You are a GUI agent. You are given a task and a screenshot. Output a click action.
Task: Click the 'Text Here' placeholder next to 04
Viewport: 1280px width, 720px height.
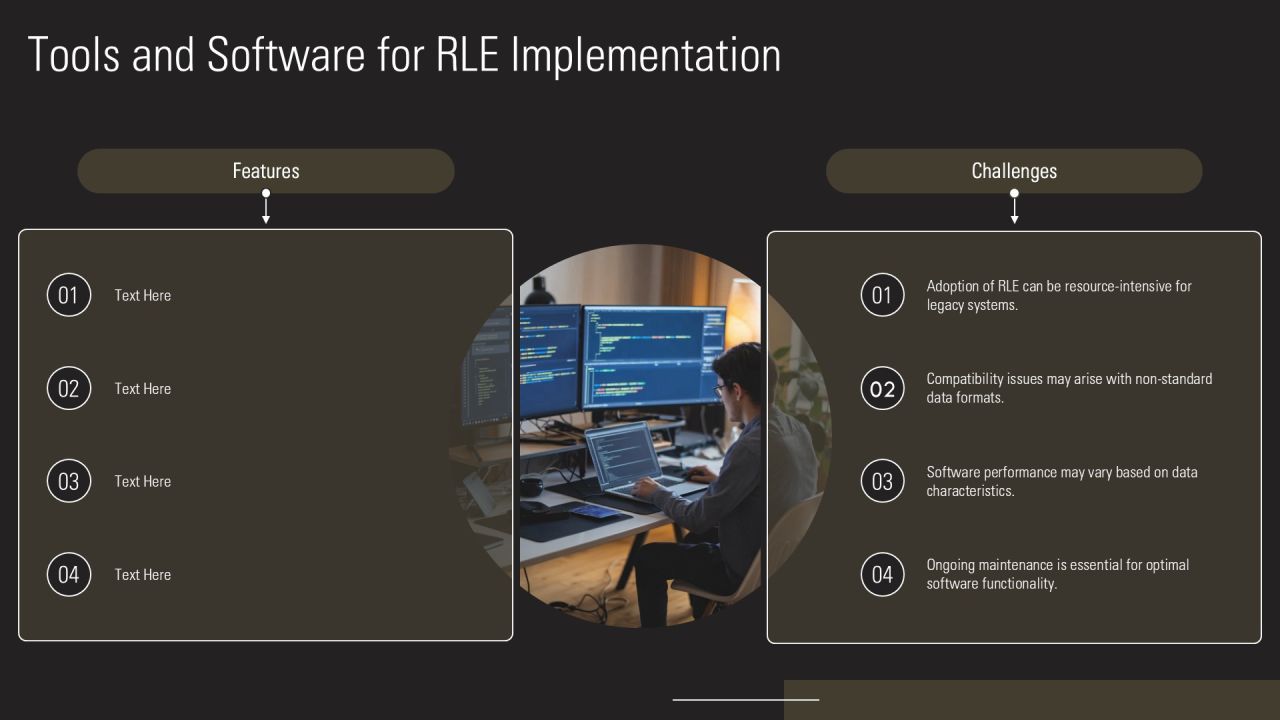tap(143, 574)
